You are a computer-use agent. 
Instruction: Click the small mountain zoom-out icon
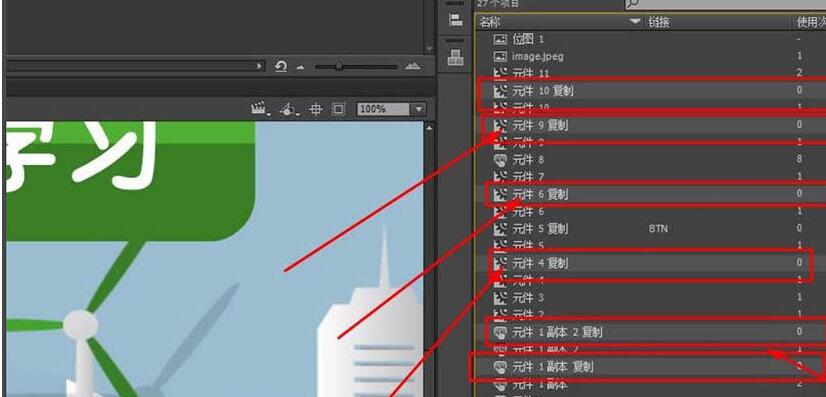click(x=301, y=67)
